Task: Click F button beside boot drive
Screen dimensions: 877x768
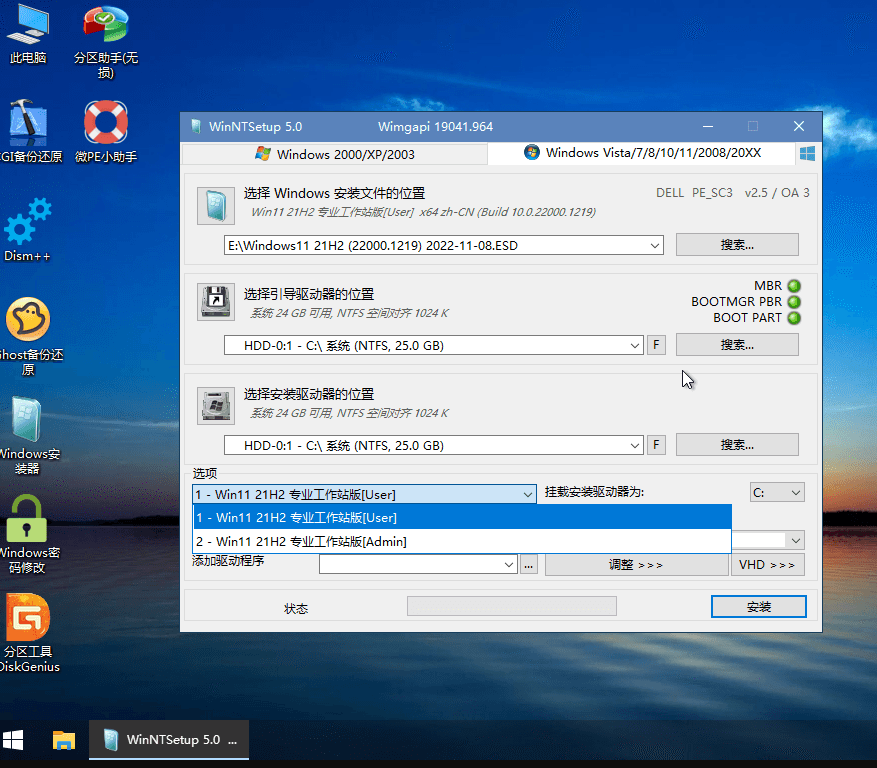Action: click(656, 345)
